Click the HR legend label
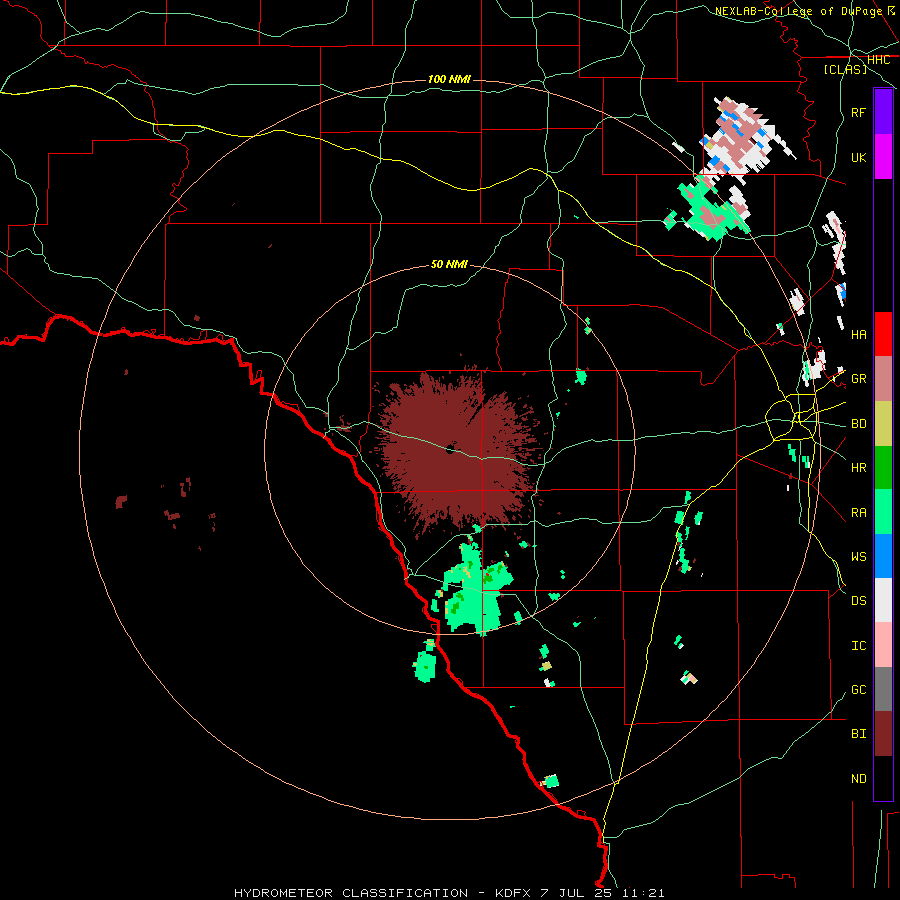Screen dimensions: 900x900 tap(858, 468)
